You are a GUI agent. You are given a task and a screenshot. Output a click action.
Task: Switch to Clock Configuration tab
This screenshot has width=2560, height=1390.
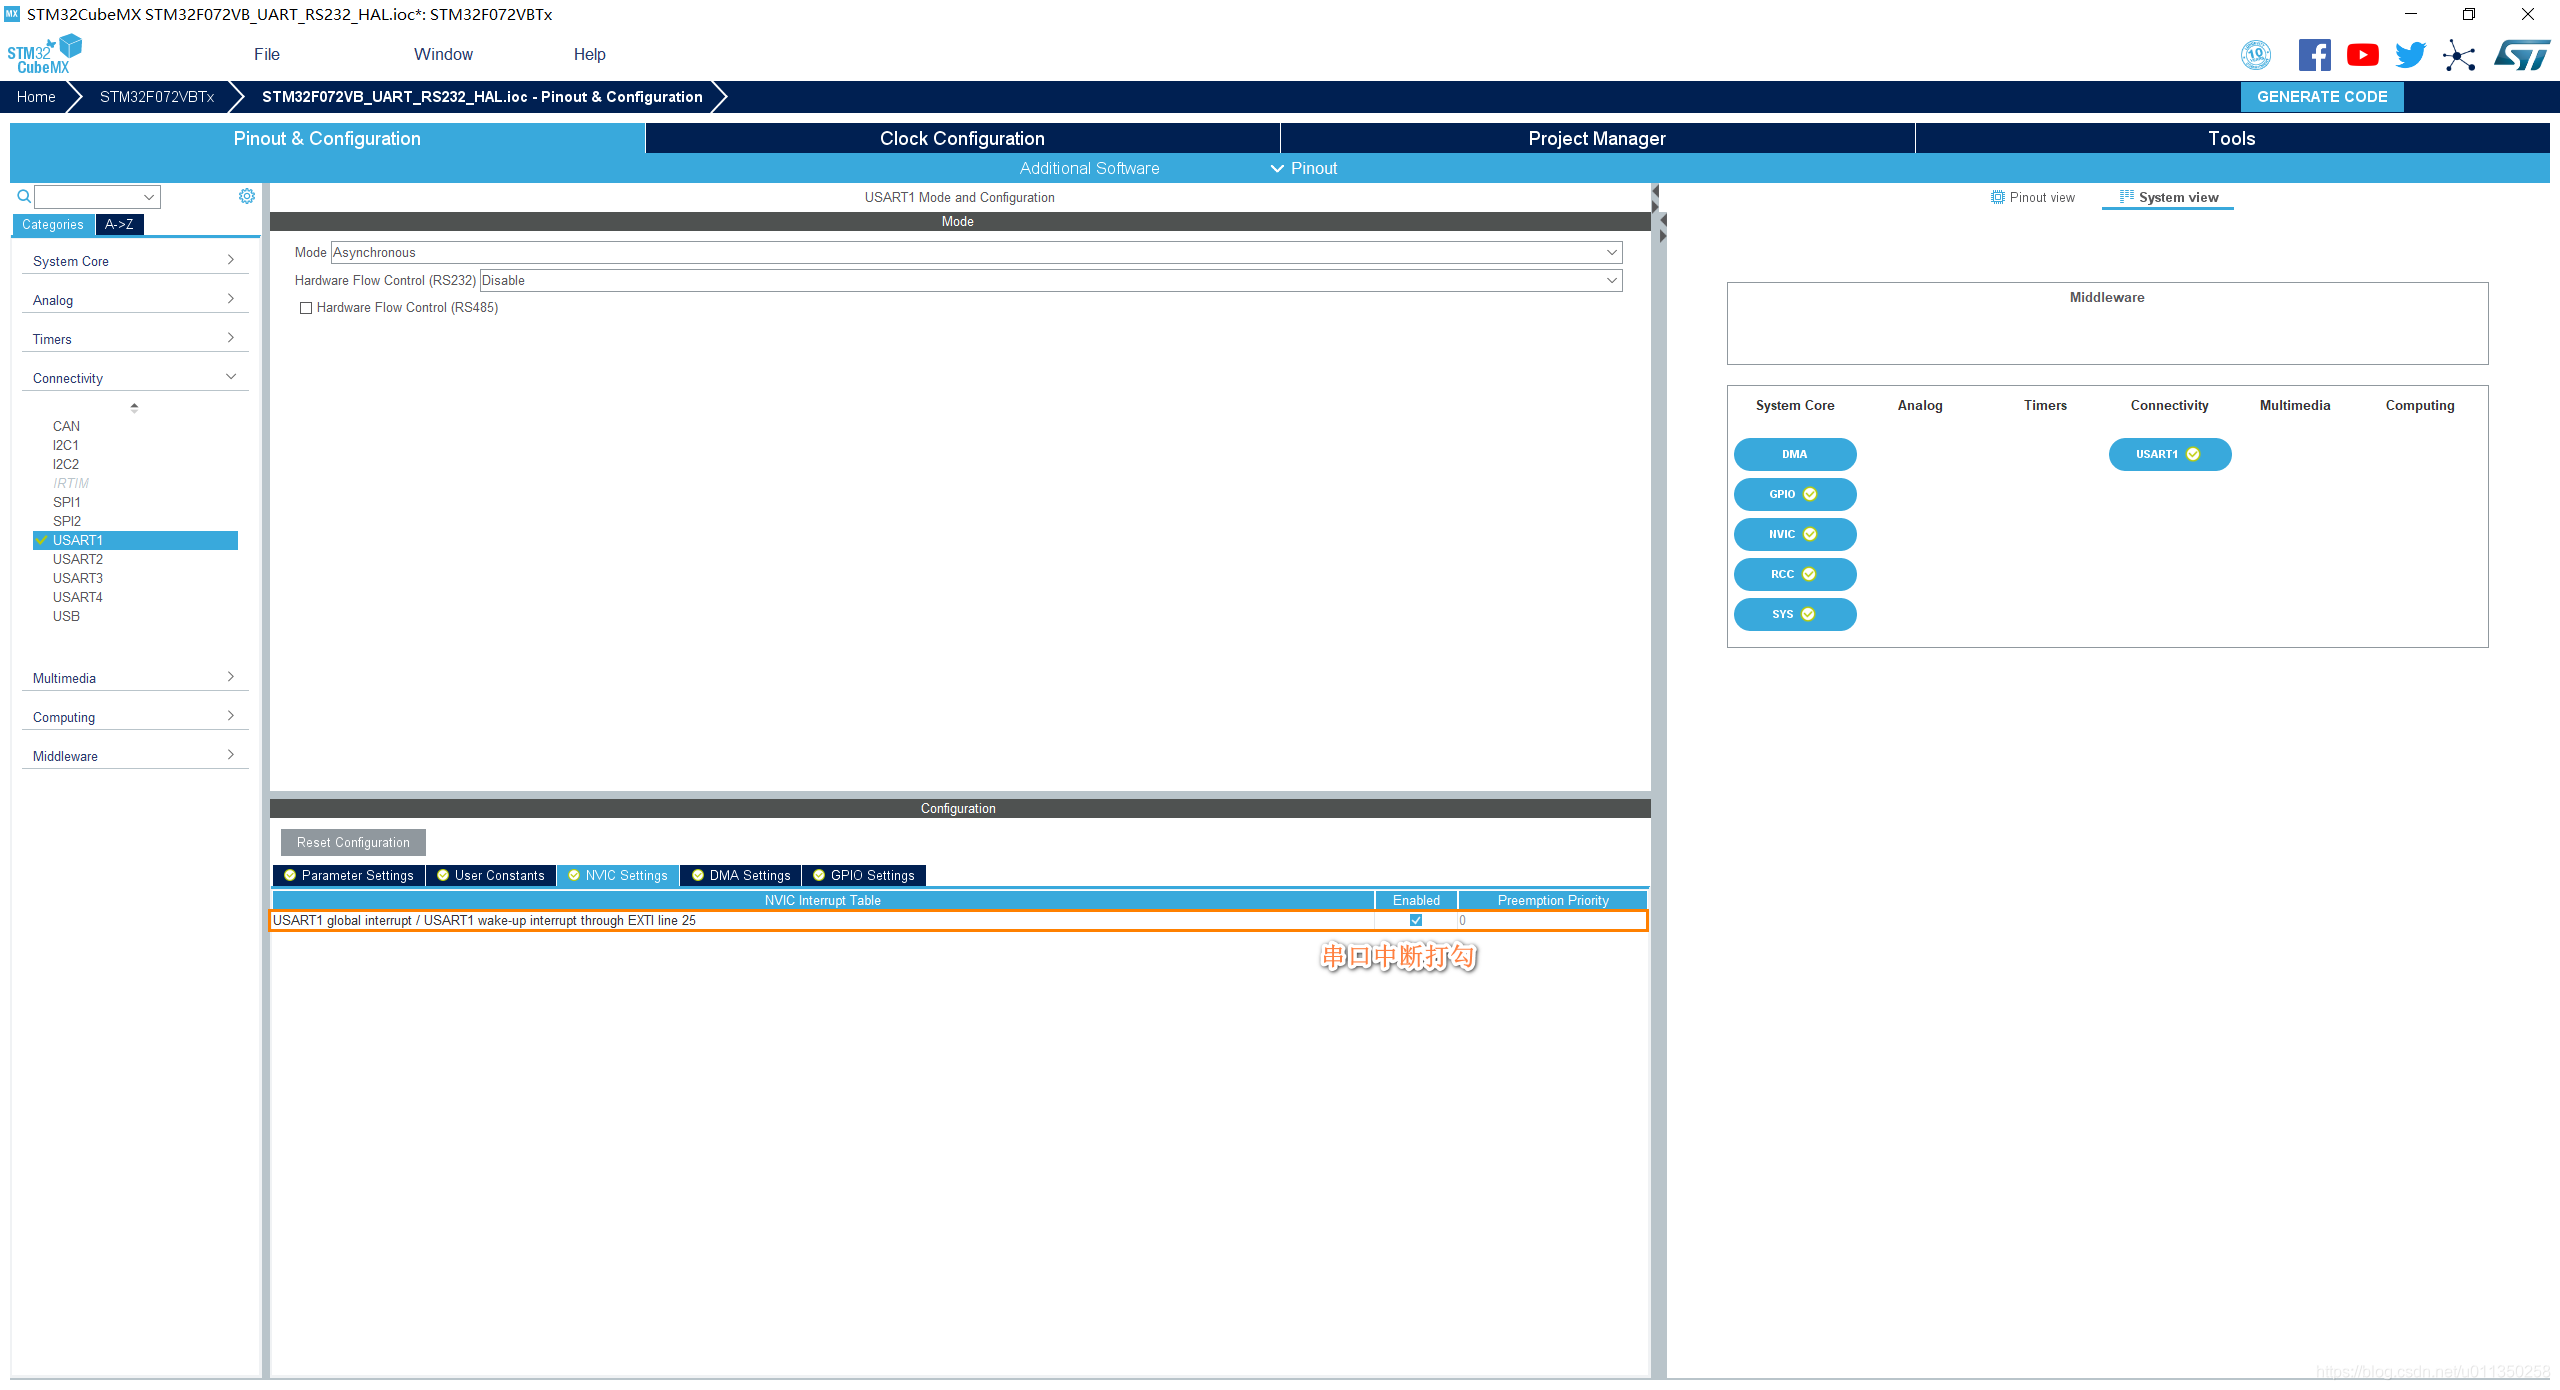point(962,138)
